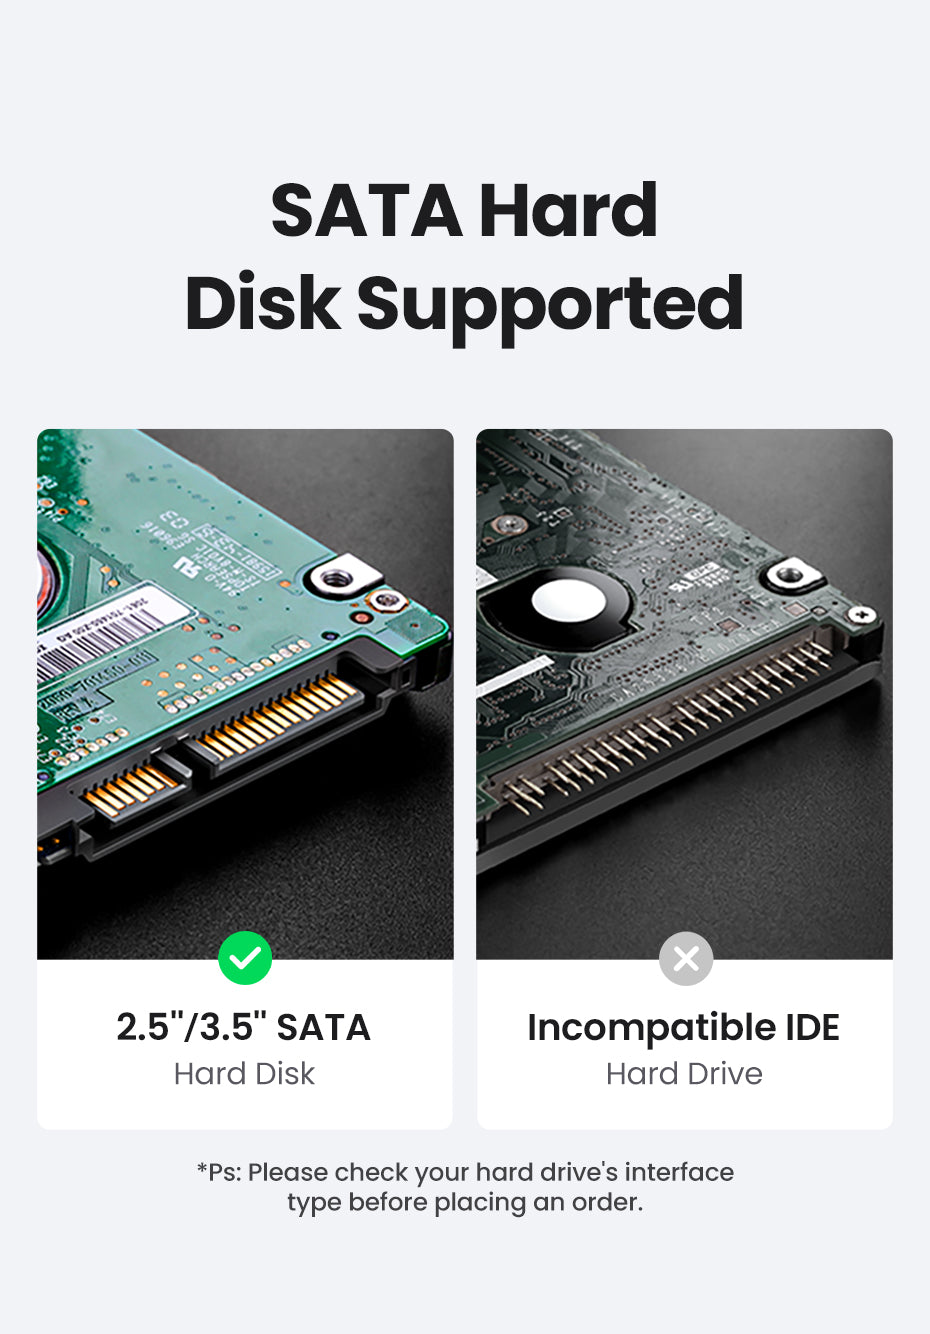930x1334 pixels.
Task: Click the "Disk Supported" headline text
Action: point(464,304)
